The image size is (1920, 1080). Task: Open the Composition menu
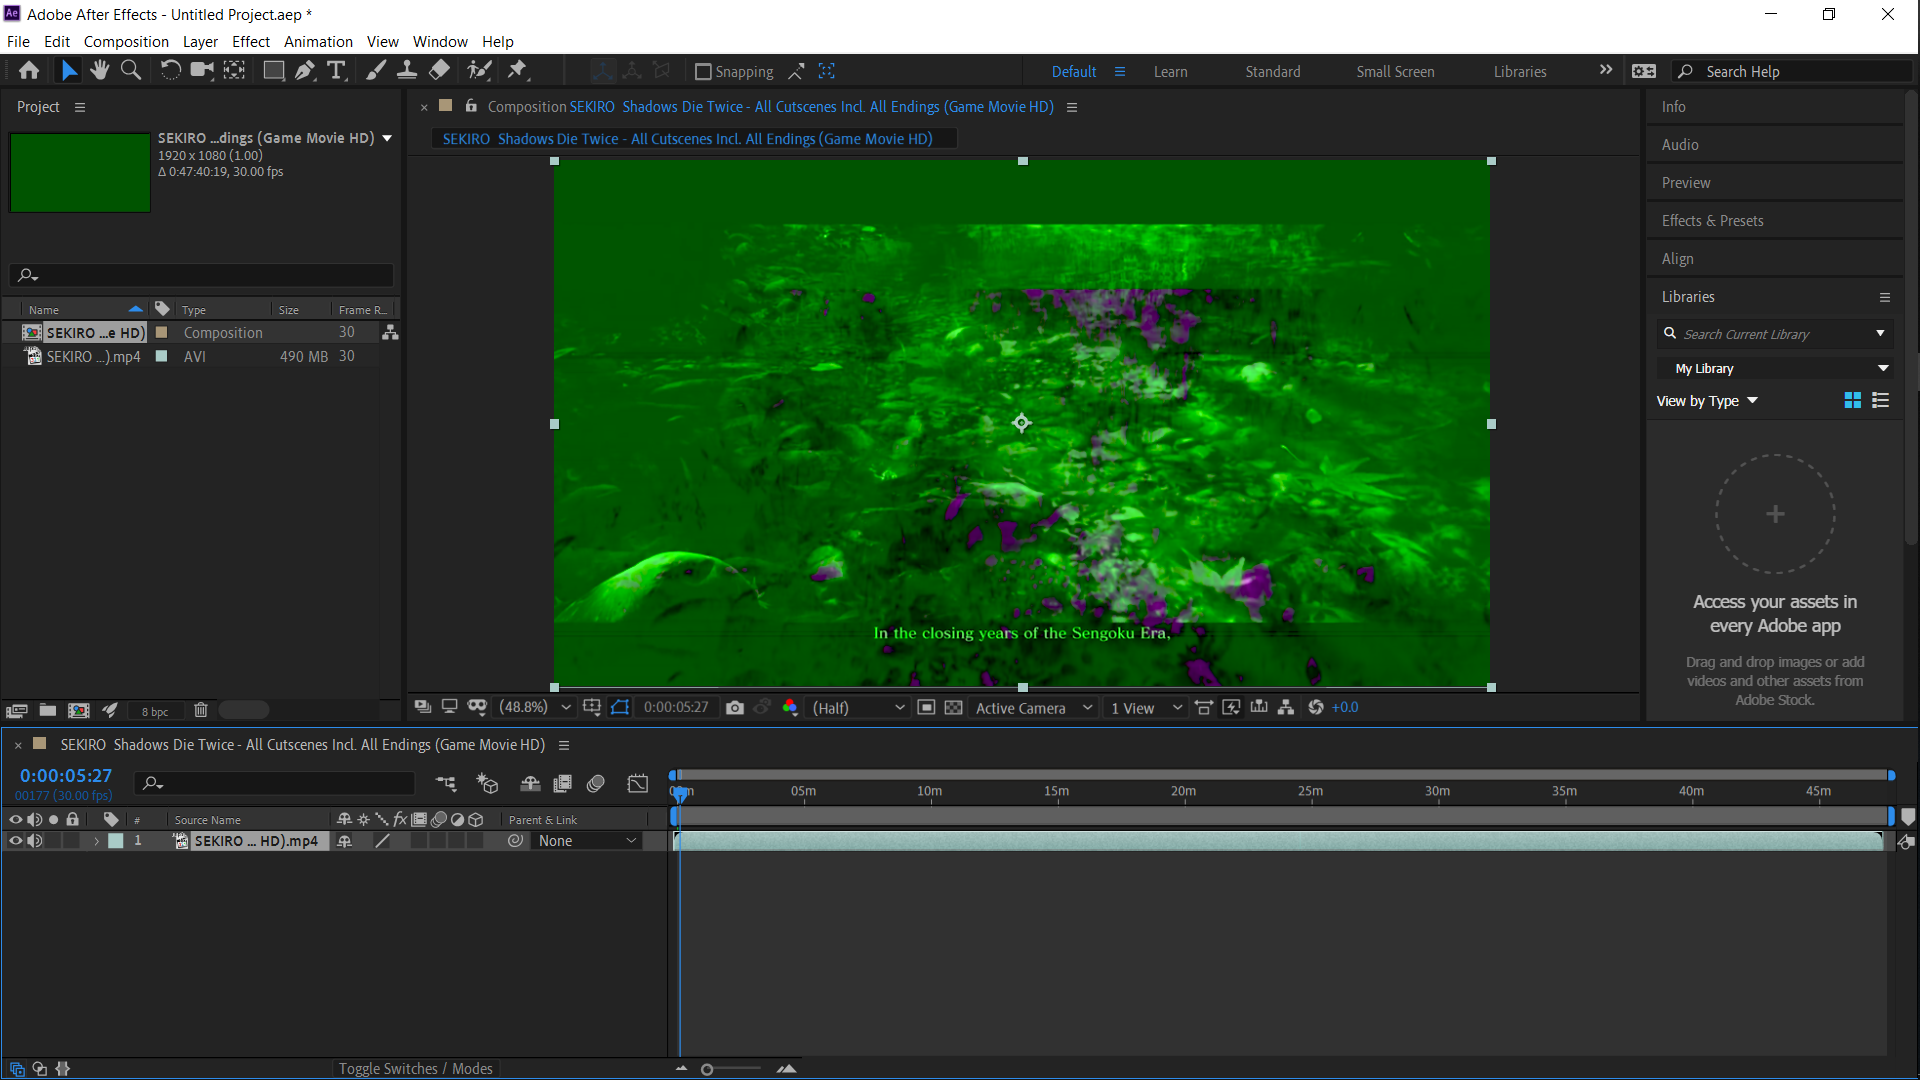pos(126,42)
